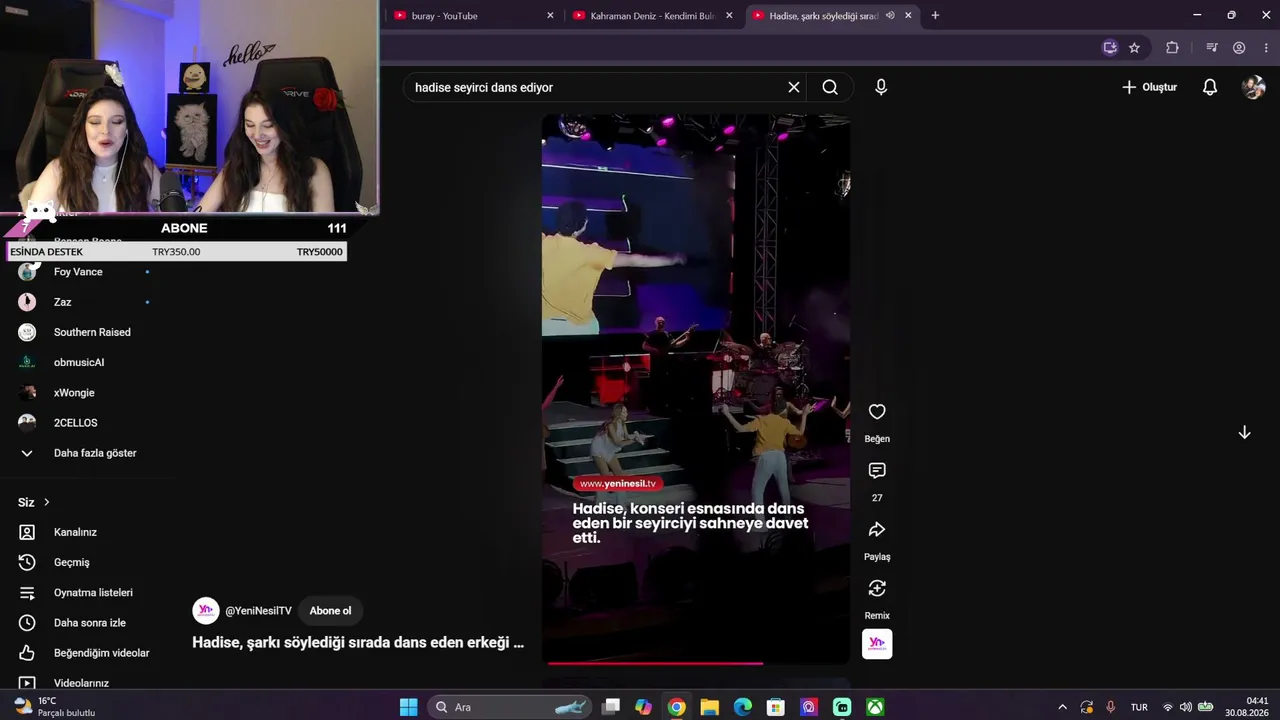Mute the Hadise tab via its speaker icon

(x=890, y=15)
